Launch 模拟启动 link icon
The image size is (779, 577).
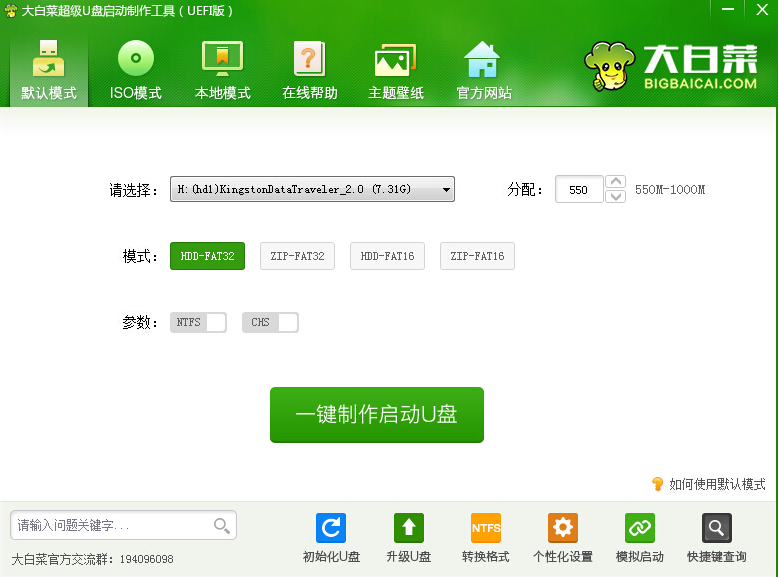640,528
